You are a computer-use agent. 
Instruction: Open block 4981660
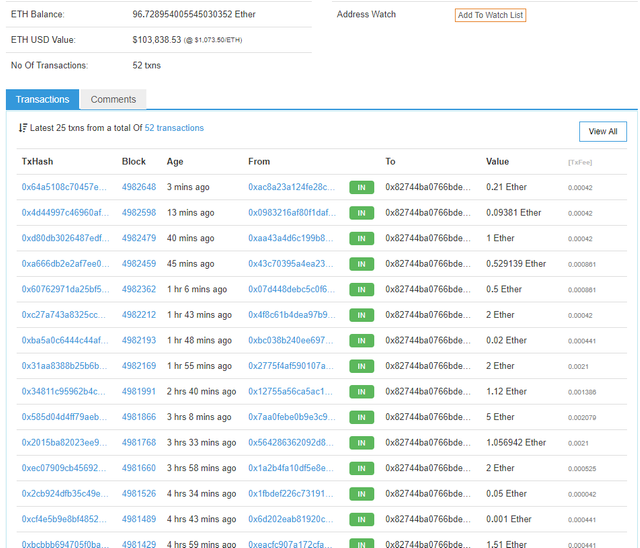pyautogui.click(x=139, y=468)
